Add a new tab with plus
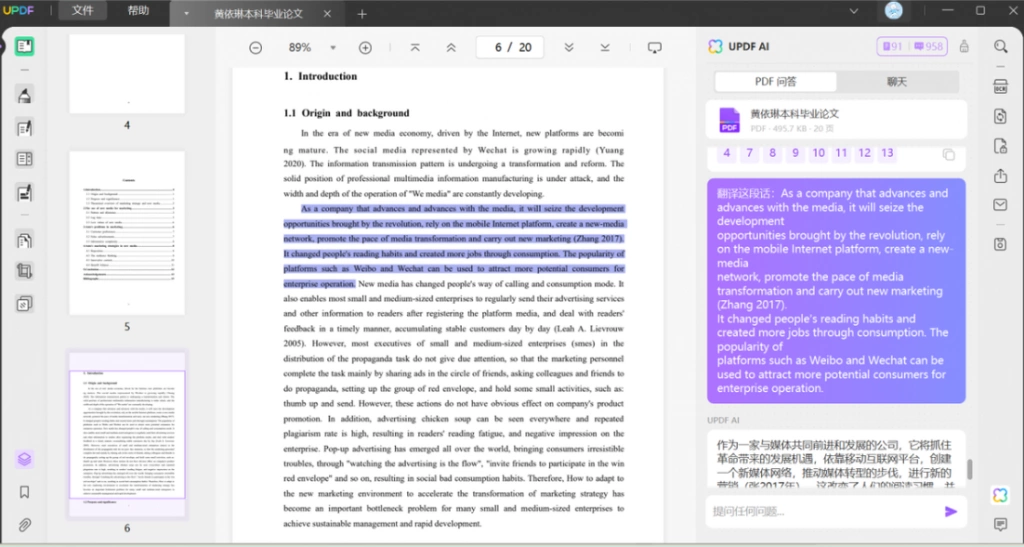 (x=362, y=14)
